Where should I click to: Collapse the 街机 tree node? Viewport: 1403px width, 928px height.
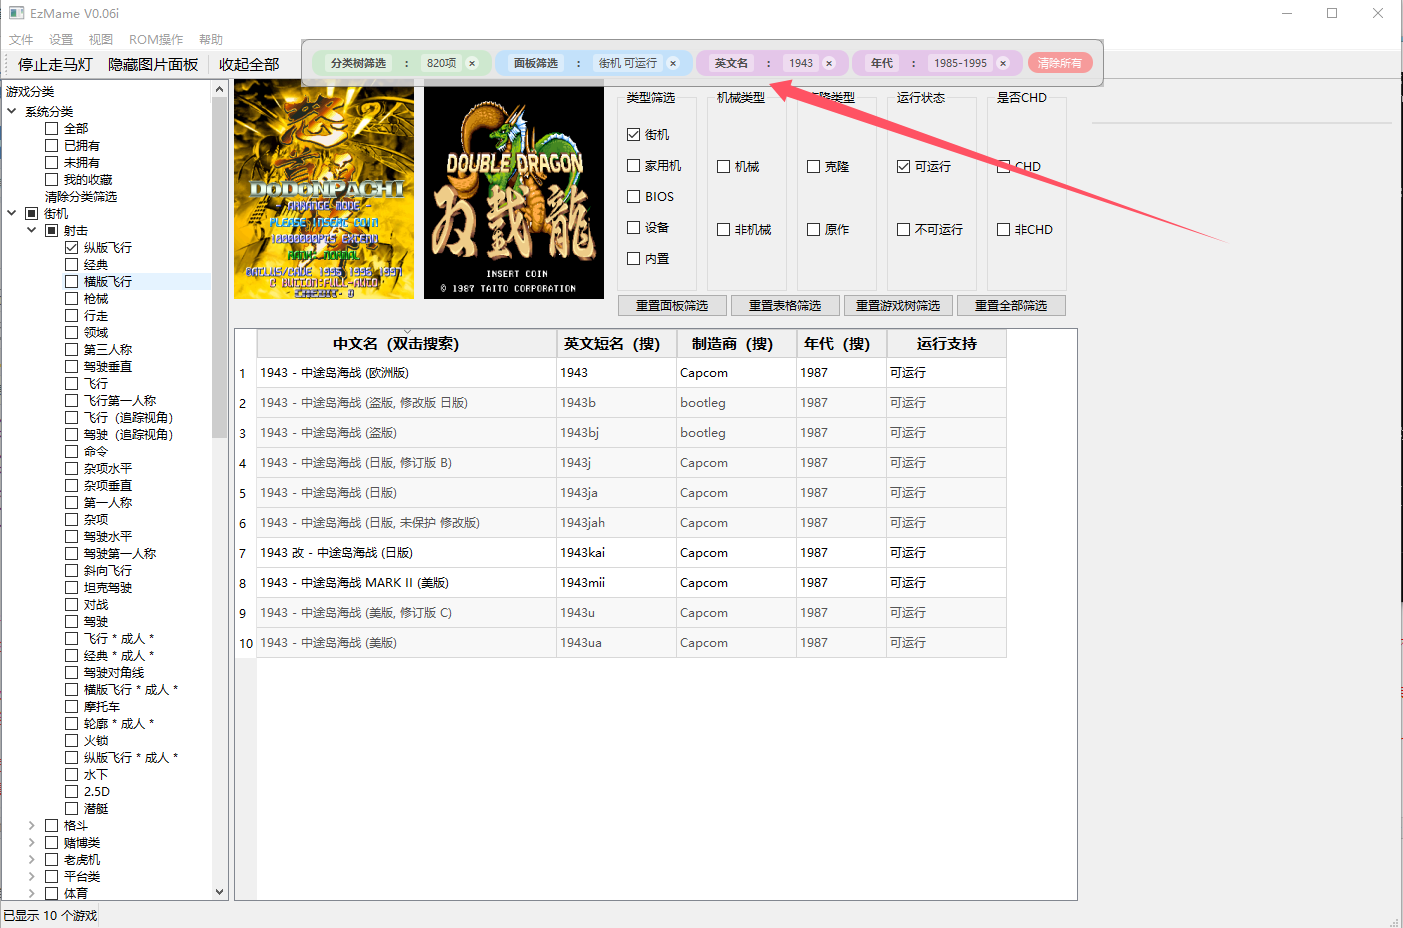point(12,213)
